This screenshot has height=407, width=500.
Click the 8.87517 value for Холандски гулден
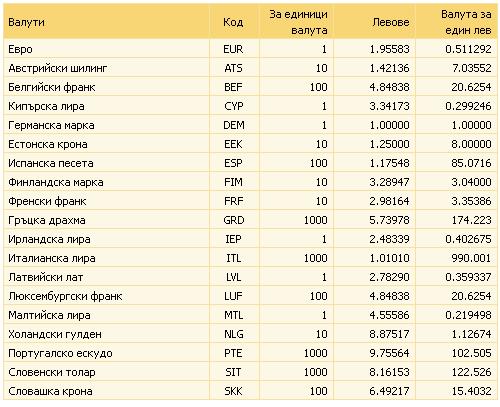(389, 334)
